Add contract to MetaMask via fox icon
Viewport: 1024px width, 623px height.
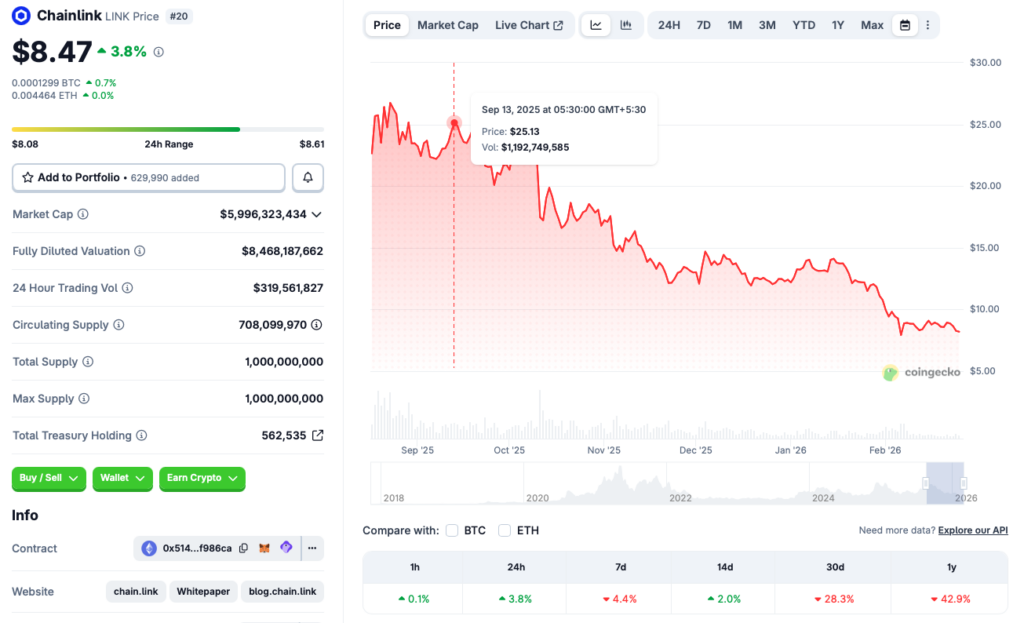point(263,548)
